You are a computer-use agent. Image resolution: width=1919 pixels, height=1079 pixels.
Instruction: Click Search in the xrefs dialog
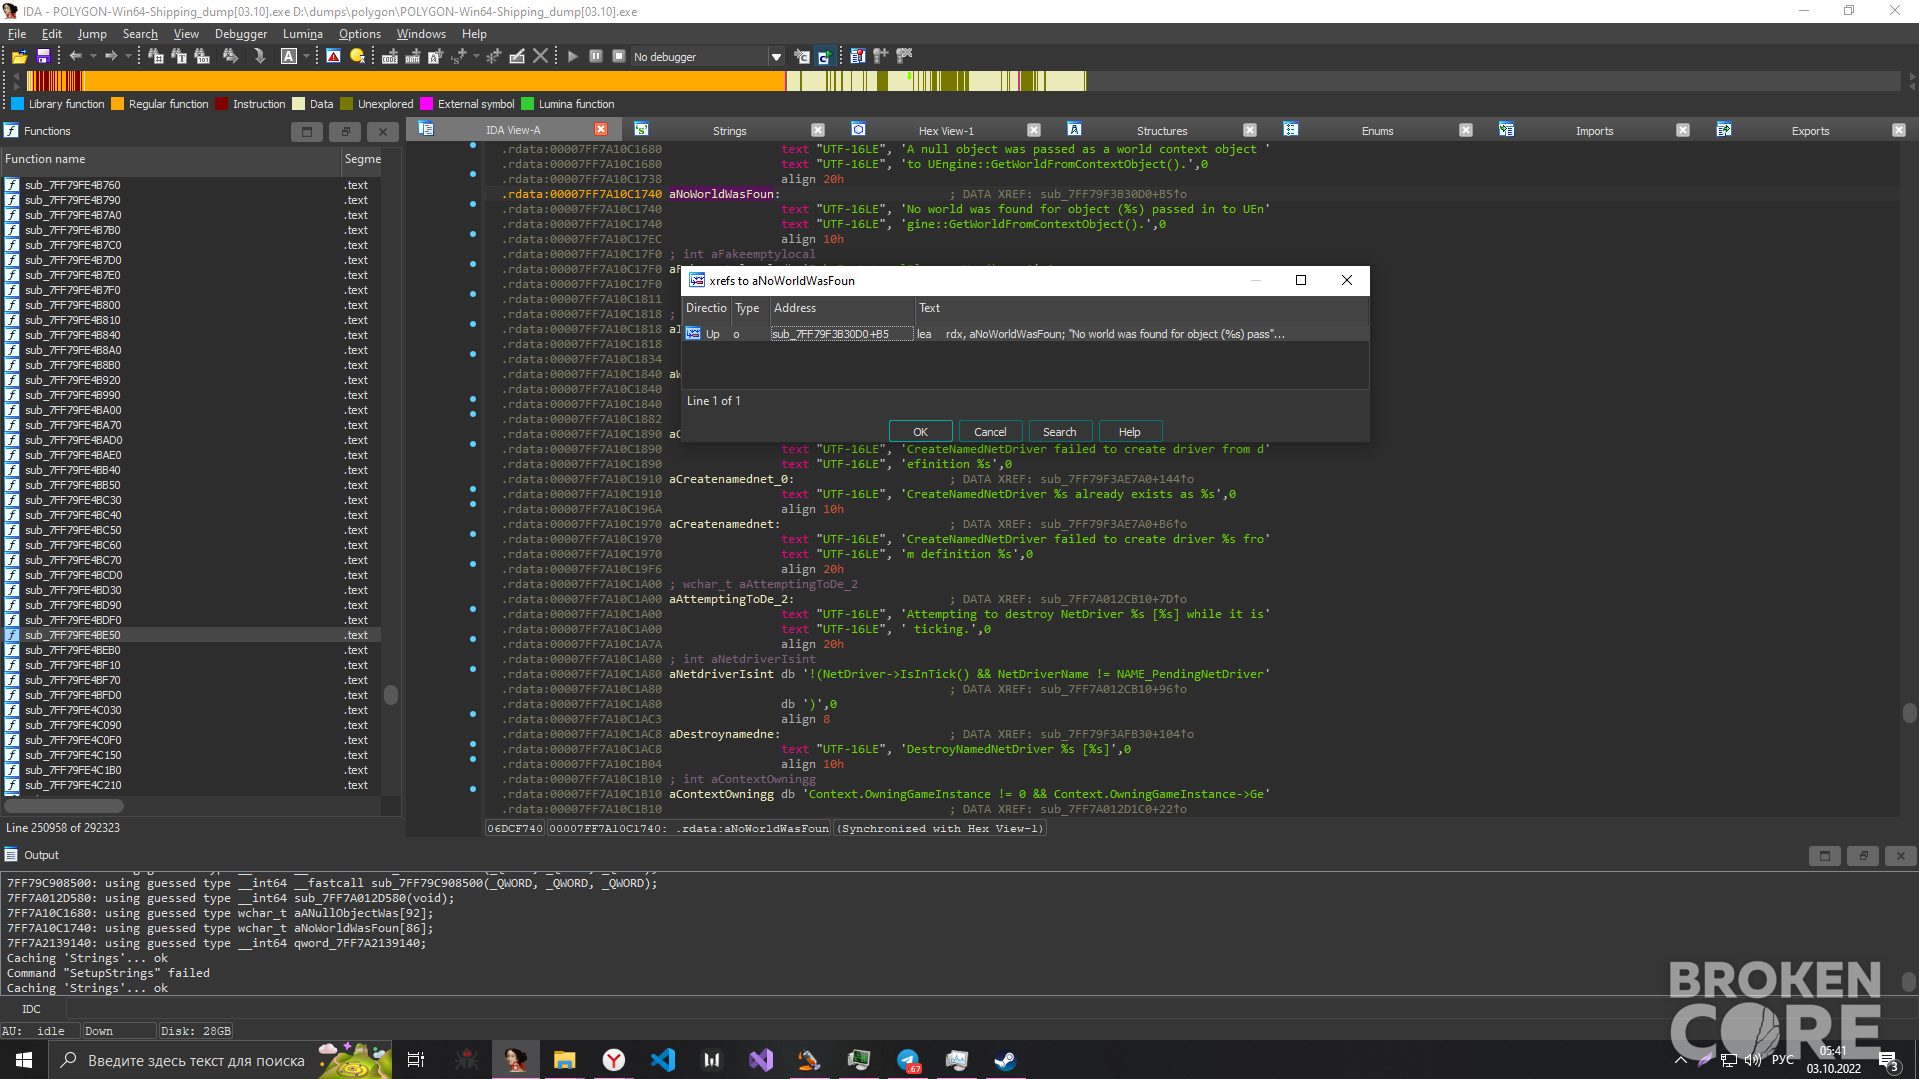[1059, 432]
